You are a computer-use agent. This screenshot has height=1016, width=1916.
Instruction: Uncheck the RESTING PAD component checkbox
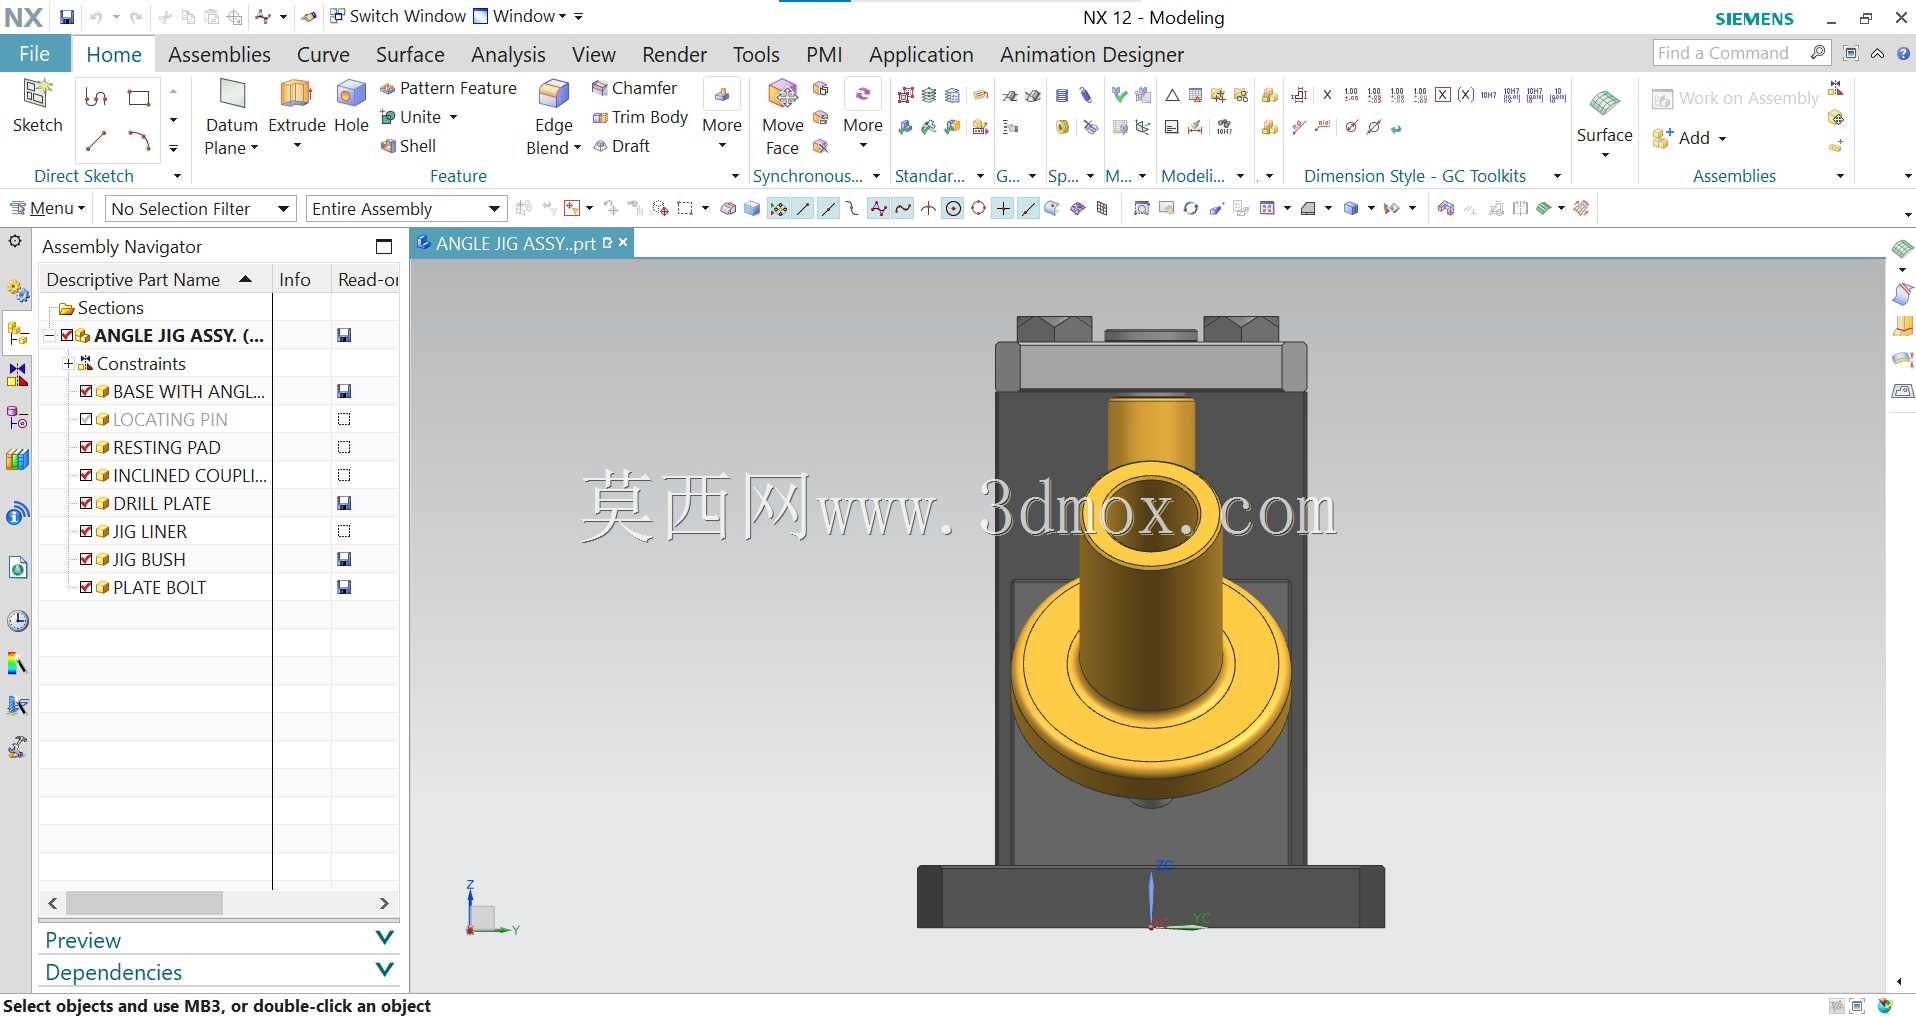(x=86, y=447)
